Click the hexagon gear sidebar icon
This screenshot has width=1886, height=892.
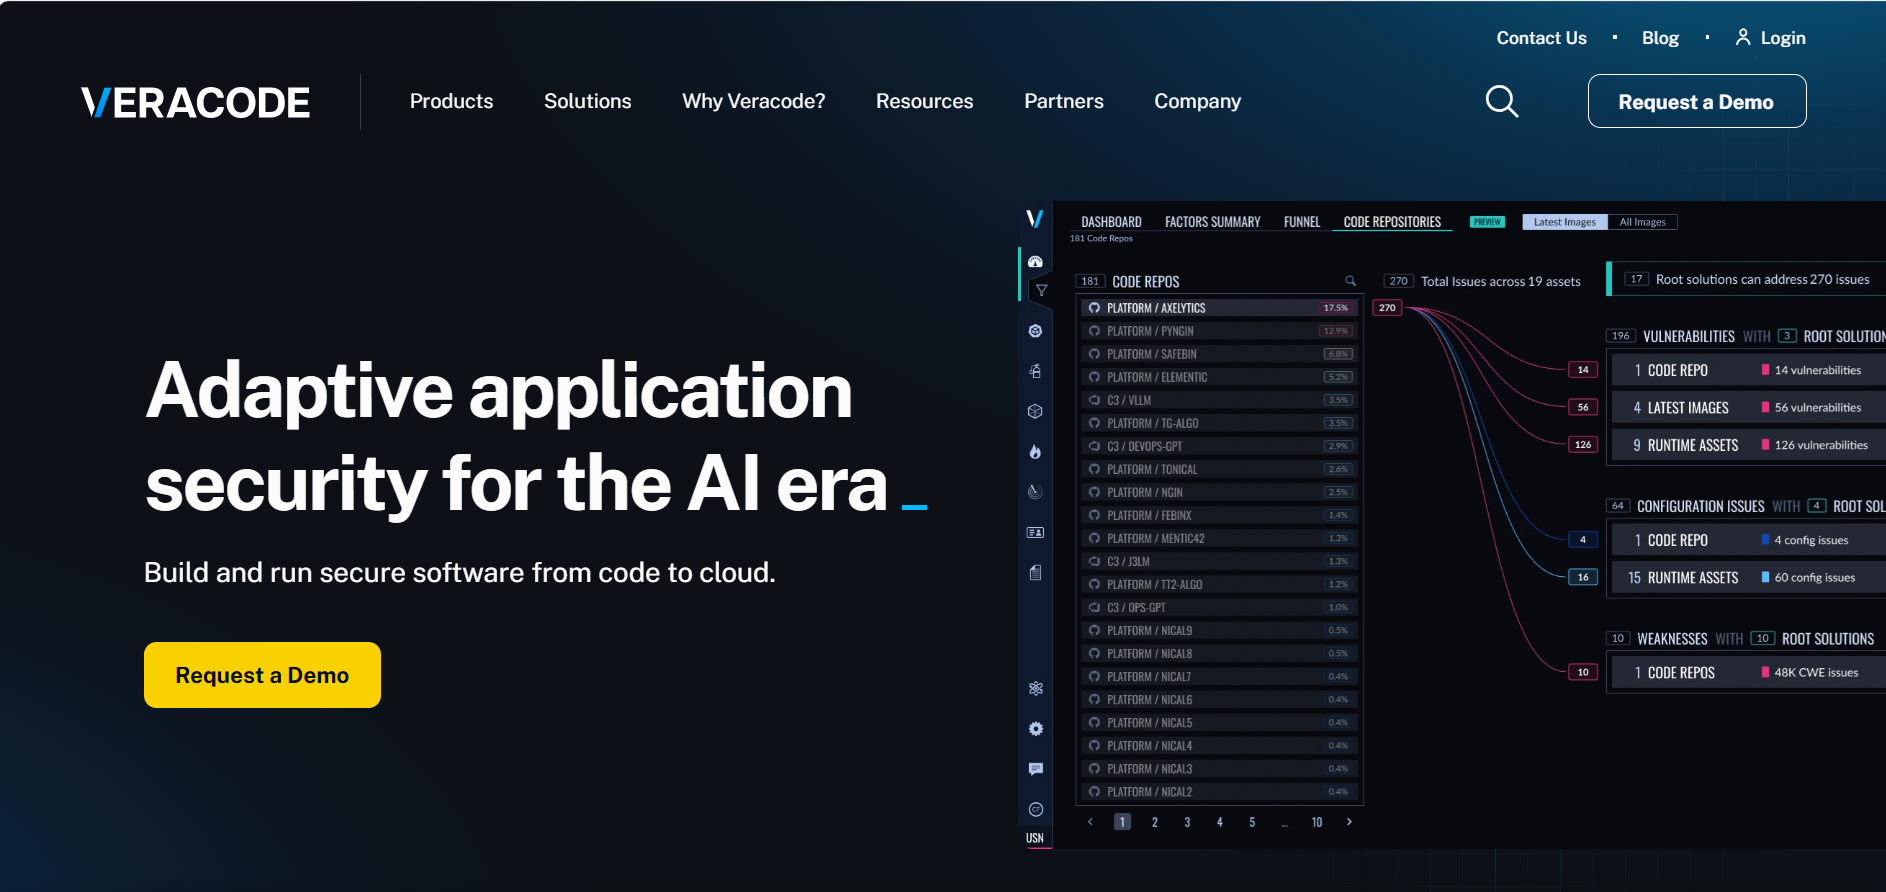click(1035, 331)
